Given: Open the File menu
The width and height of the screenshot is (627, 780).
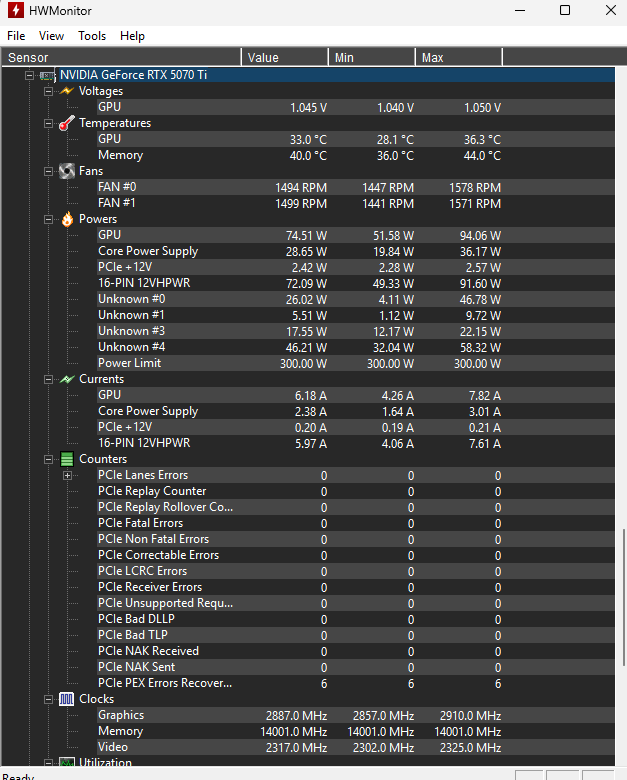Looking at the screenshot, I should click(16, 36).
